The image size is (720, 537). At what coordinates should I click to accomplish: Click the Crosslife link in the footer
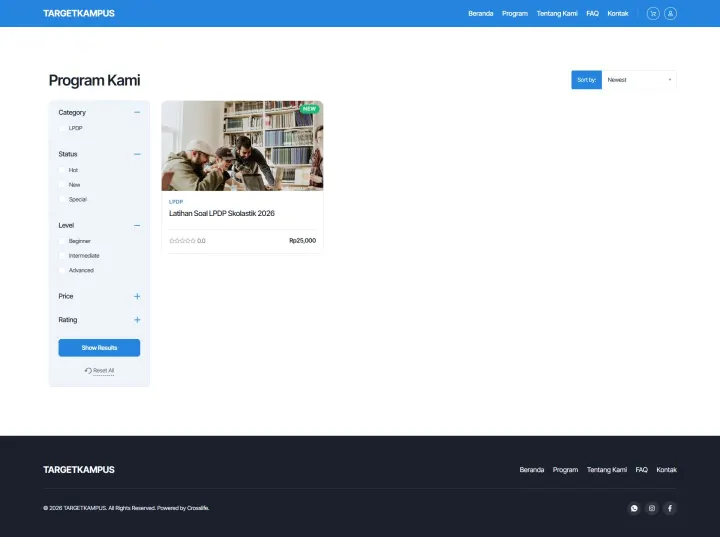[198, 508]
